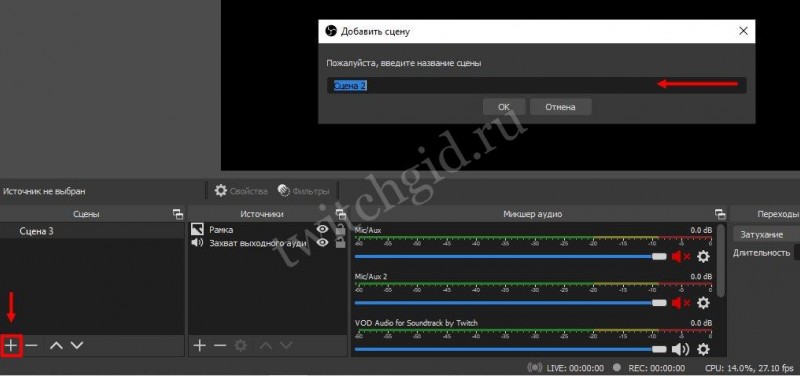Click the add scene plus icon
The width and height of the screenshot is (800, 376).
pyautogui.click(x=11, y=345)
